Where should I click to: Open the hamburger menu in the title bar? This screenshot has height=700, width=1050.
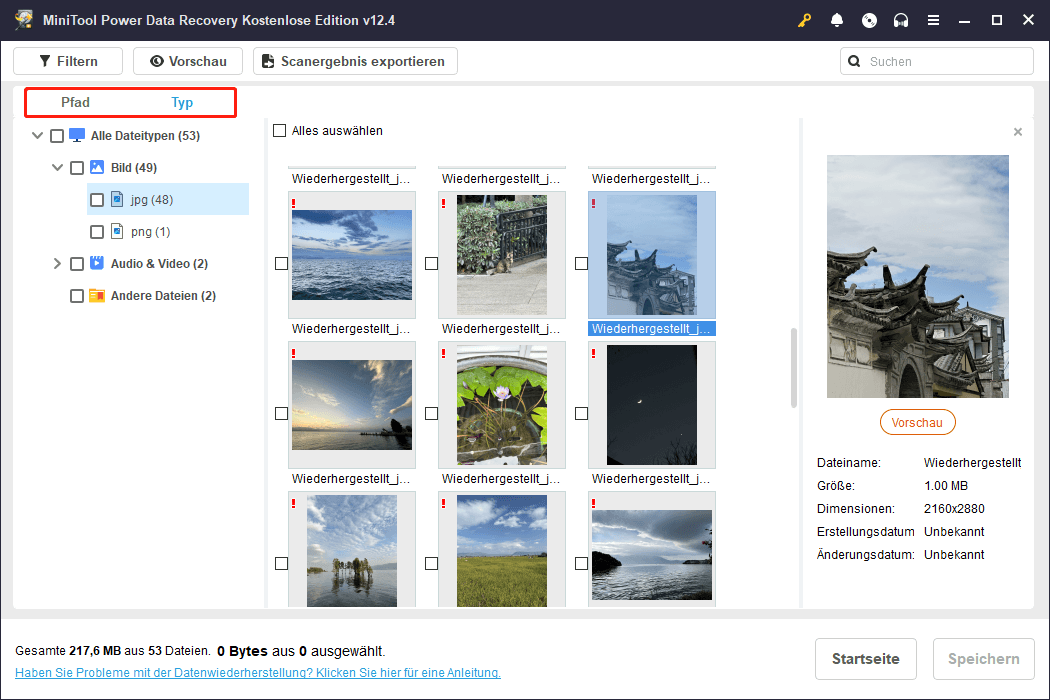[x=933, y=20]
